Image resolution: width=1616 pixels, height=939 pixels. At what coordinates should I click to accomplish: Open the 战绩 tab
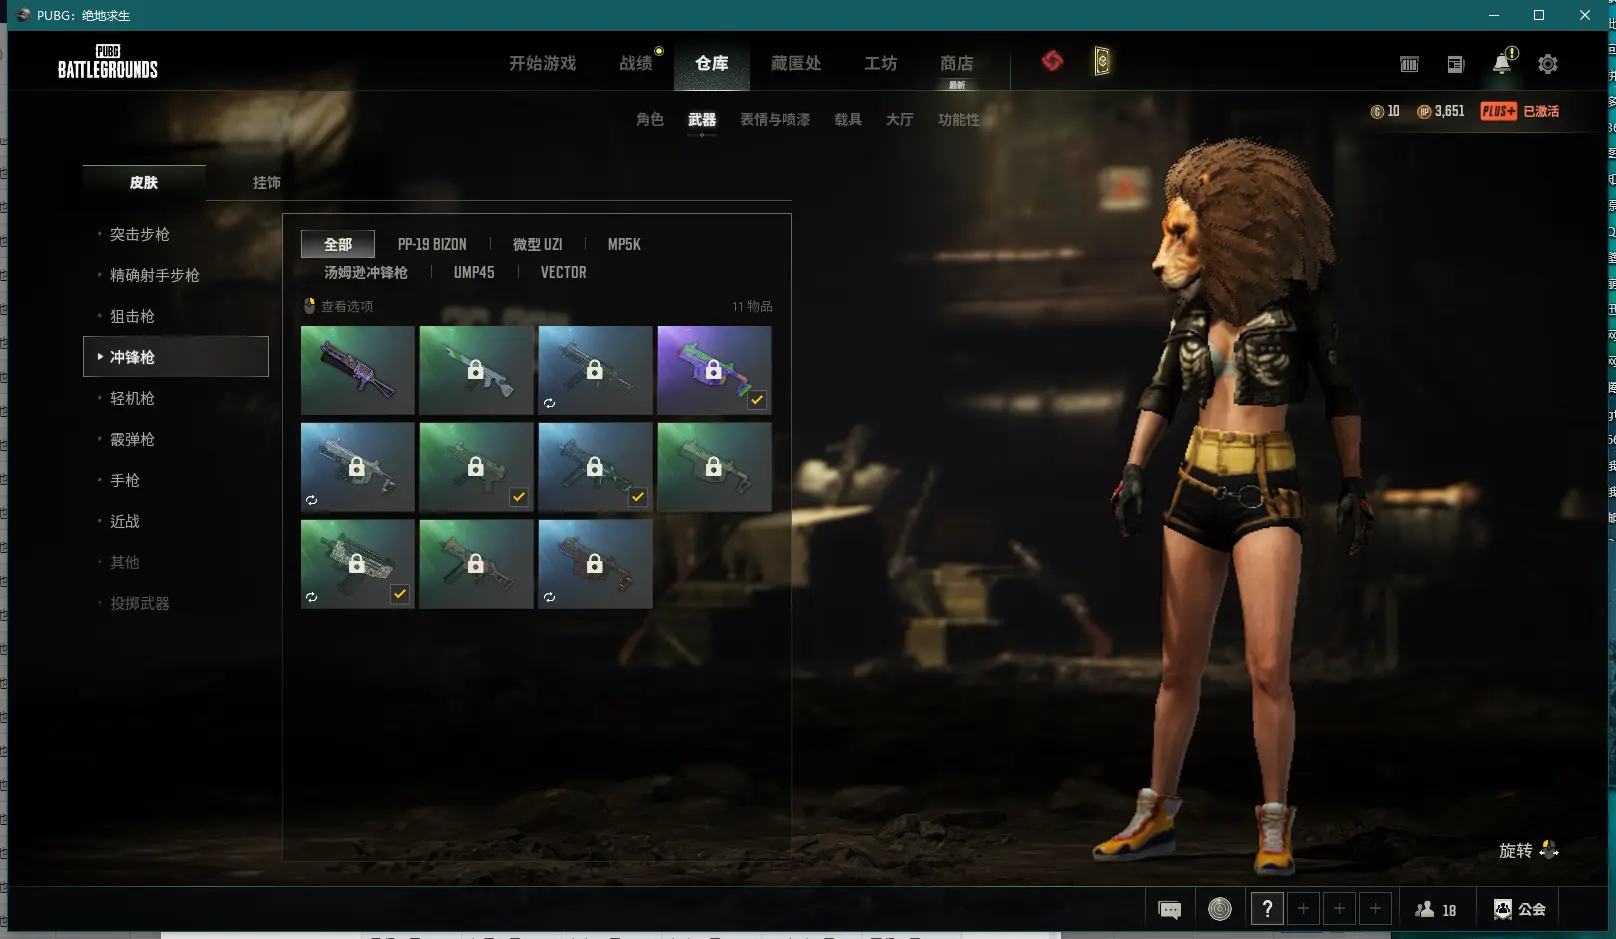pos(636,63)
